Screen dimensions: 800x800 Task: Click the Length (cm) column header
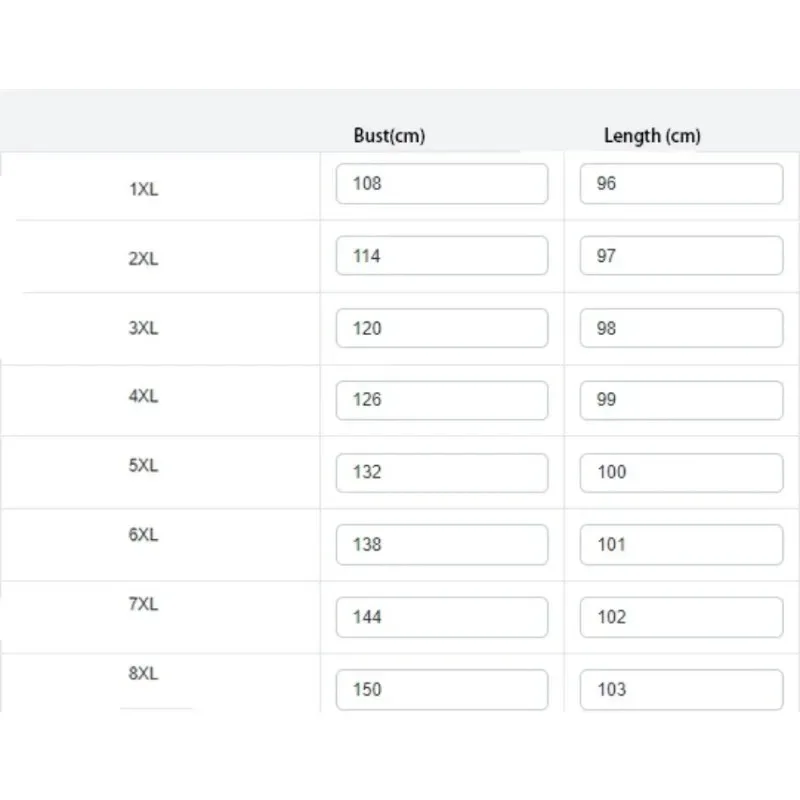pos(652,136)
